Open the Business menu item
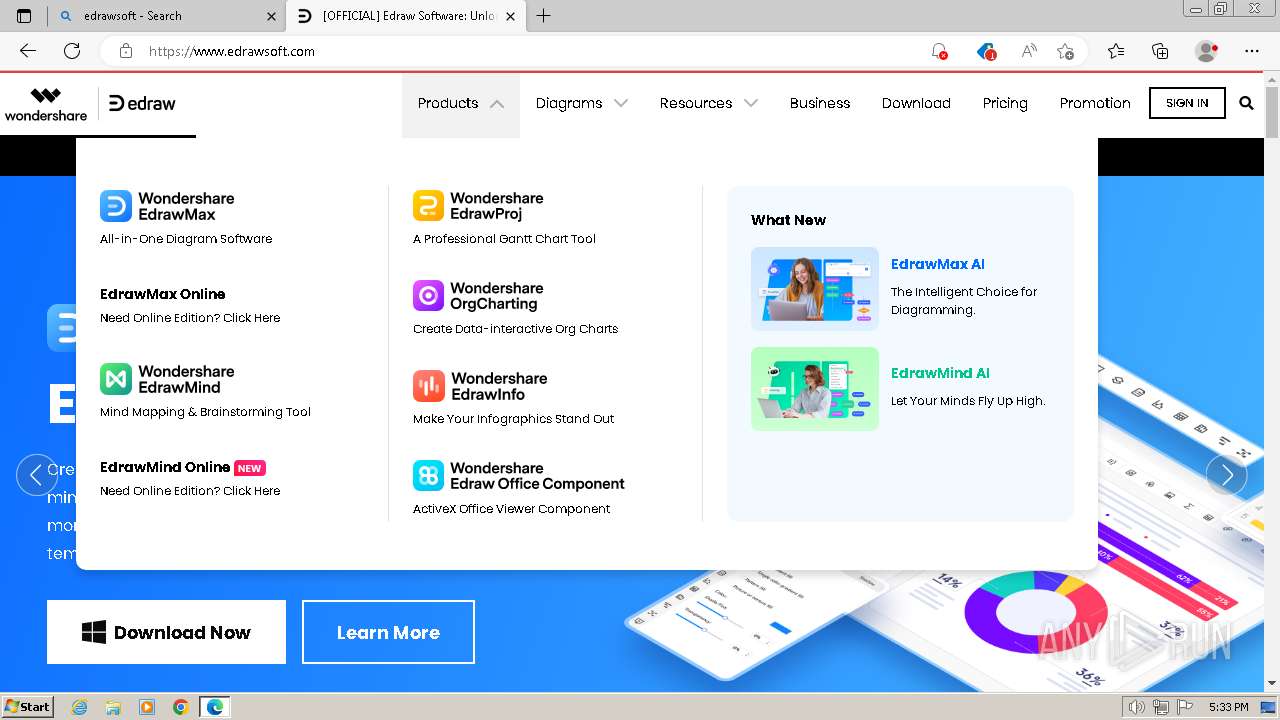Image resolution: width=1280 pixels, height=720 pixels. (x=820, y=103)
